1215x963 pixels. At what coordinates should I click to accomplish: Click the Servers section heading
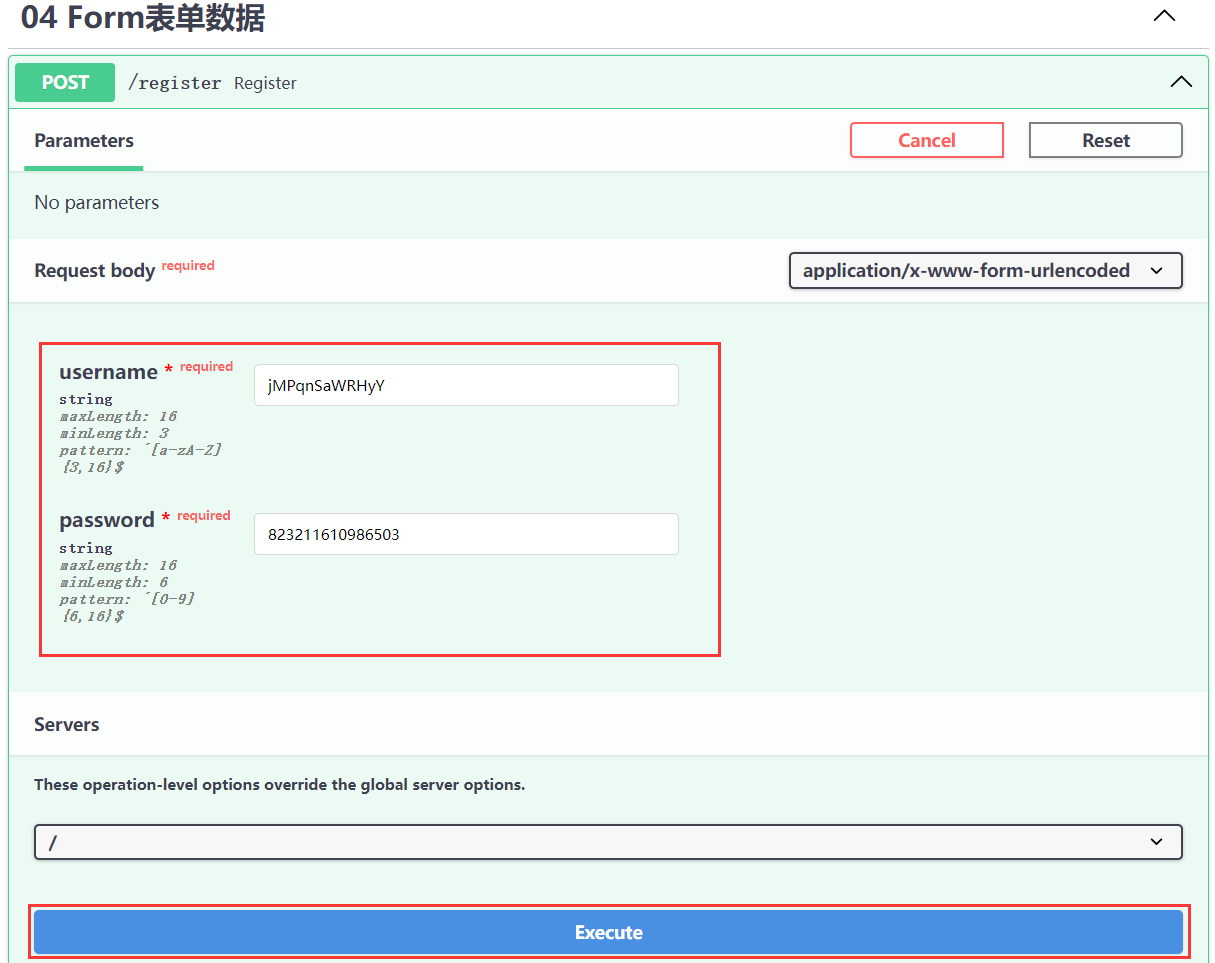click(67, 724)
